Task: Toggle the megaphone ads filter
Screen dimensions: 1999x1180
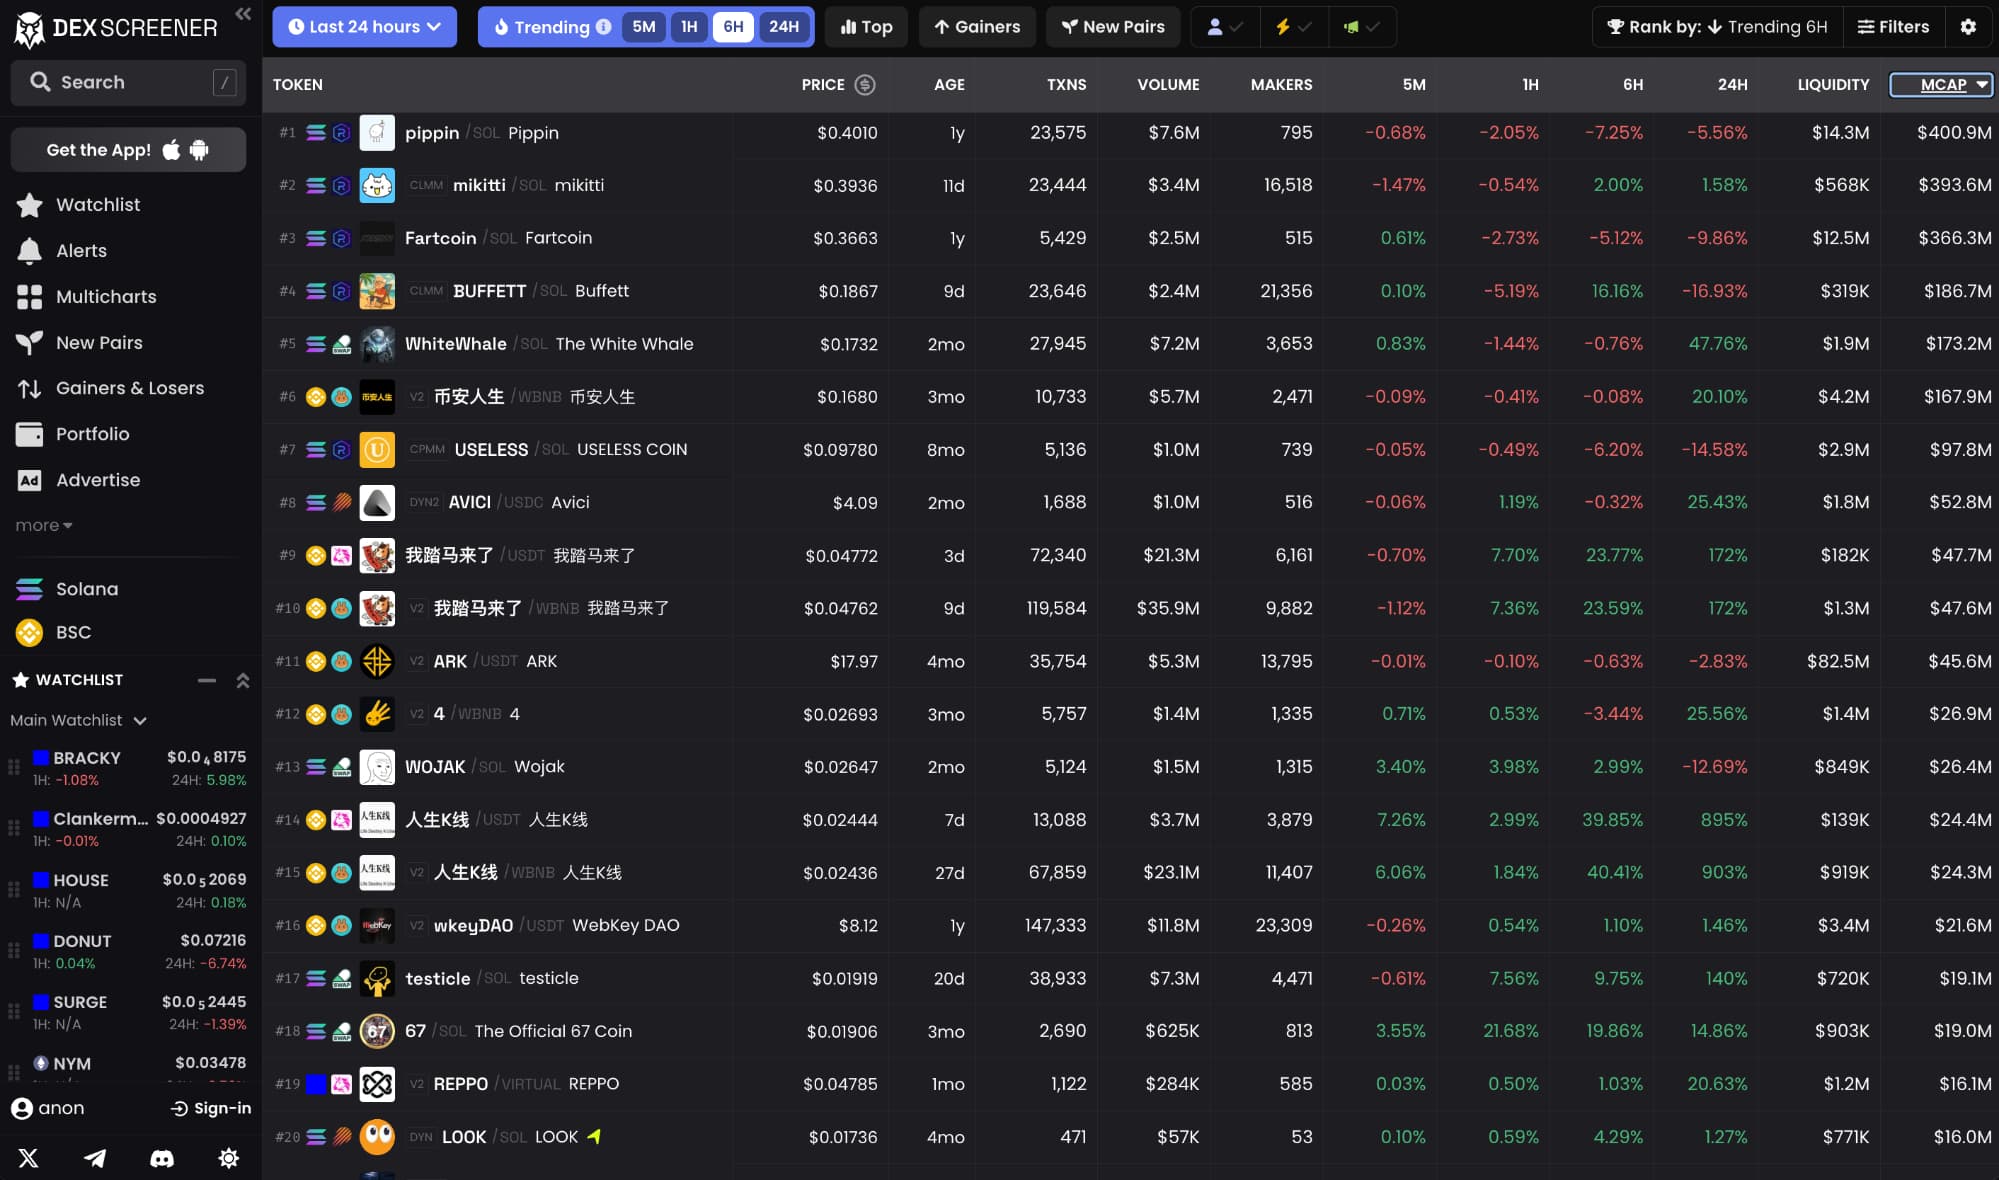Action: (1361, 27)
